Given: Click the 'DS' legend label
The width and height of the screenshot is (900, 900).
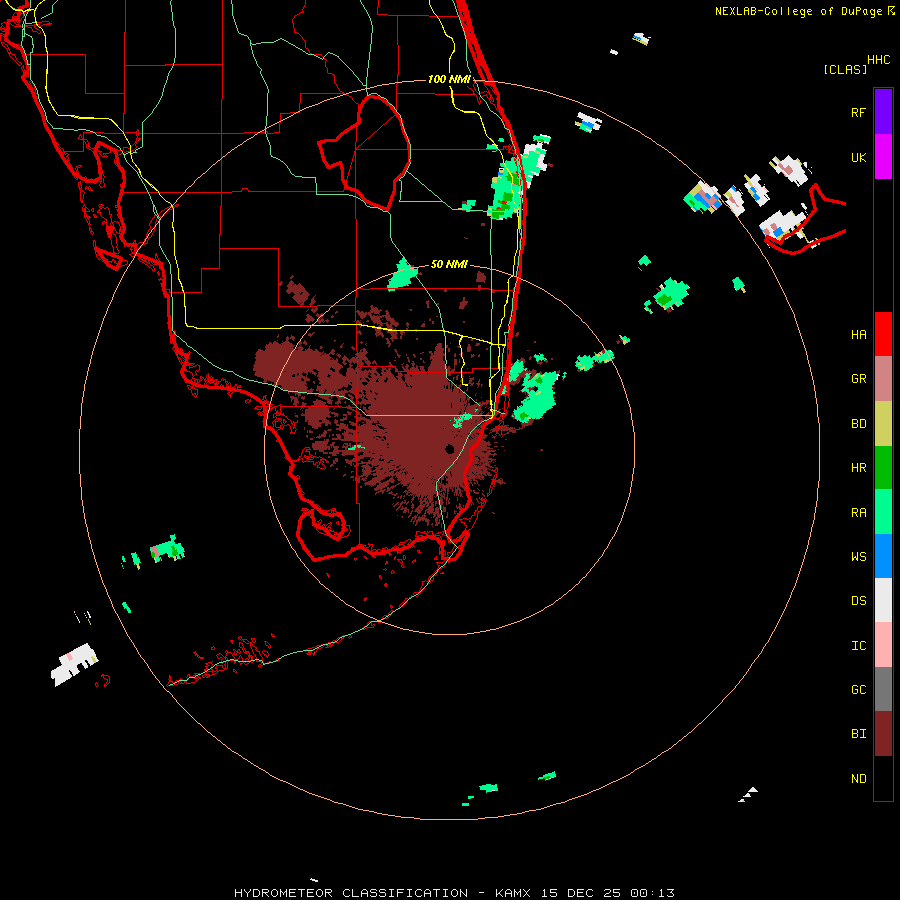Looking at the screenshot, I should click(858, 601).
